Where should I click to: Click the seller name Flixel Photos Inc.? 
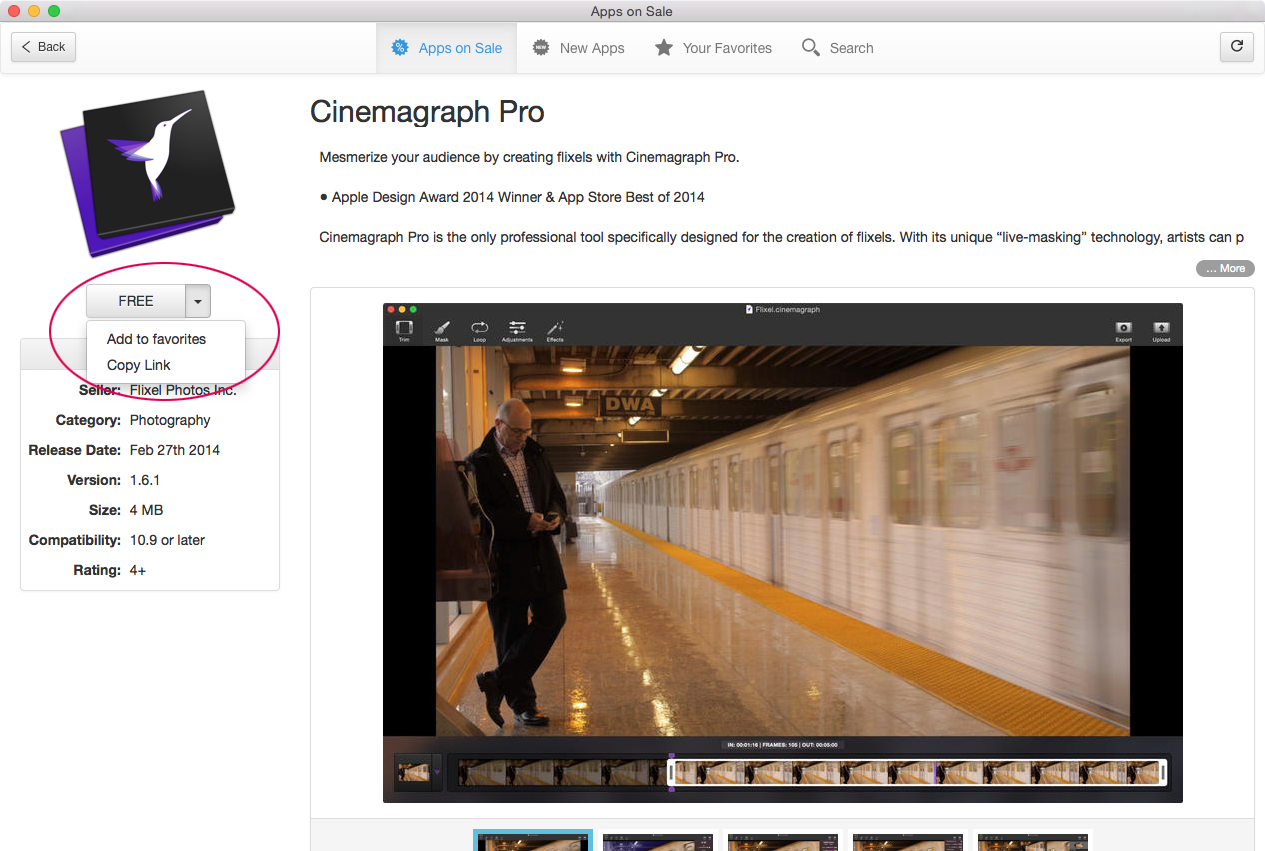183,390
